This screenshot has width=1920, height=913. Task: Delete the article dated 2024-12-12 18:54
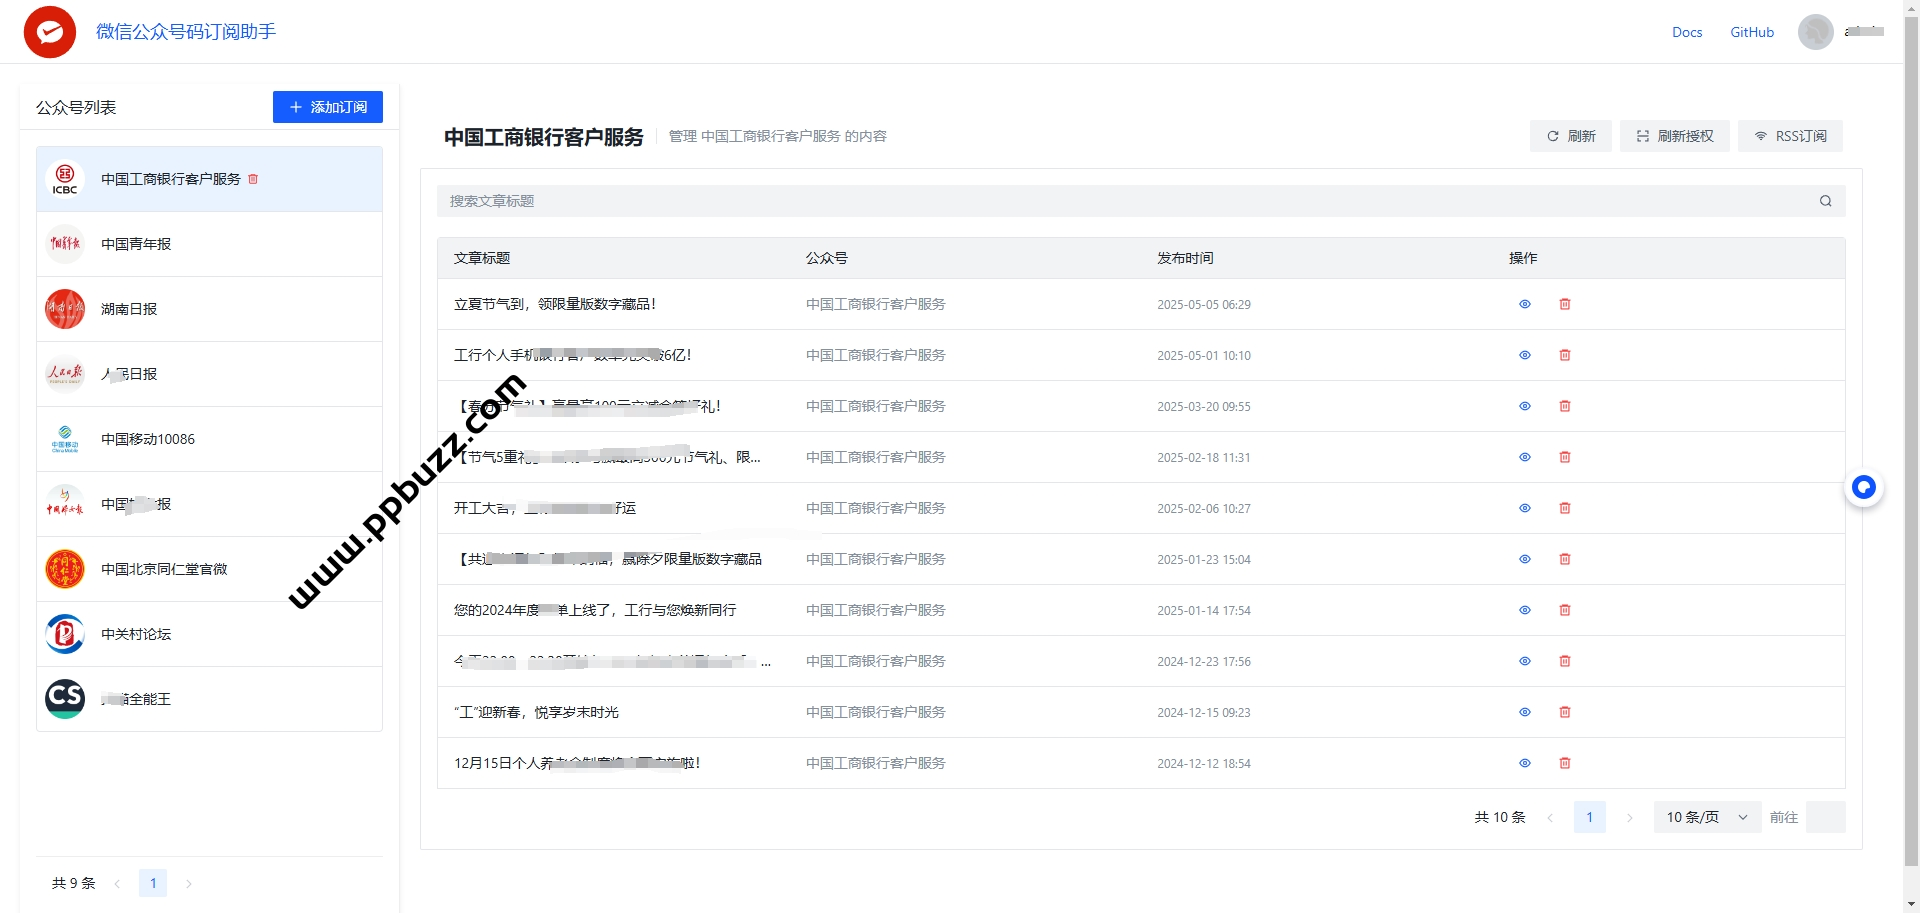click(1565, 763)
